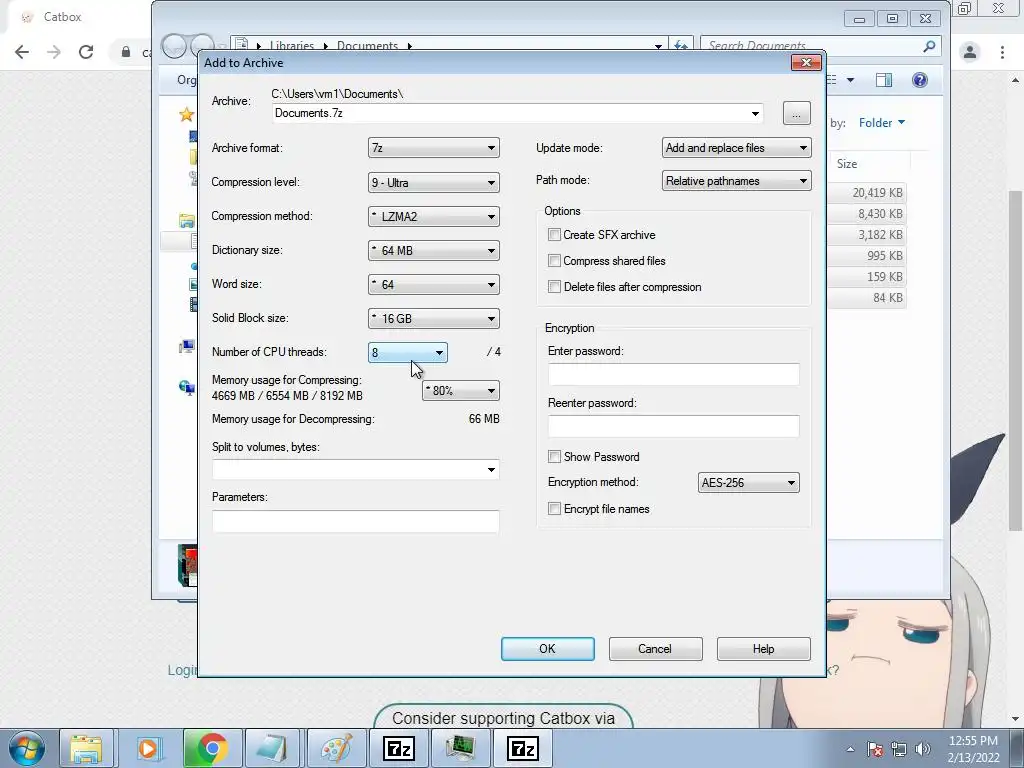Open Action Center flag icon
The width and height of the screenshot is (1024, 768).
(875, 749)
